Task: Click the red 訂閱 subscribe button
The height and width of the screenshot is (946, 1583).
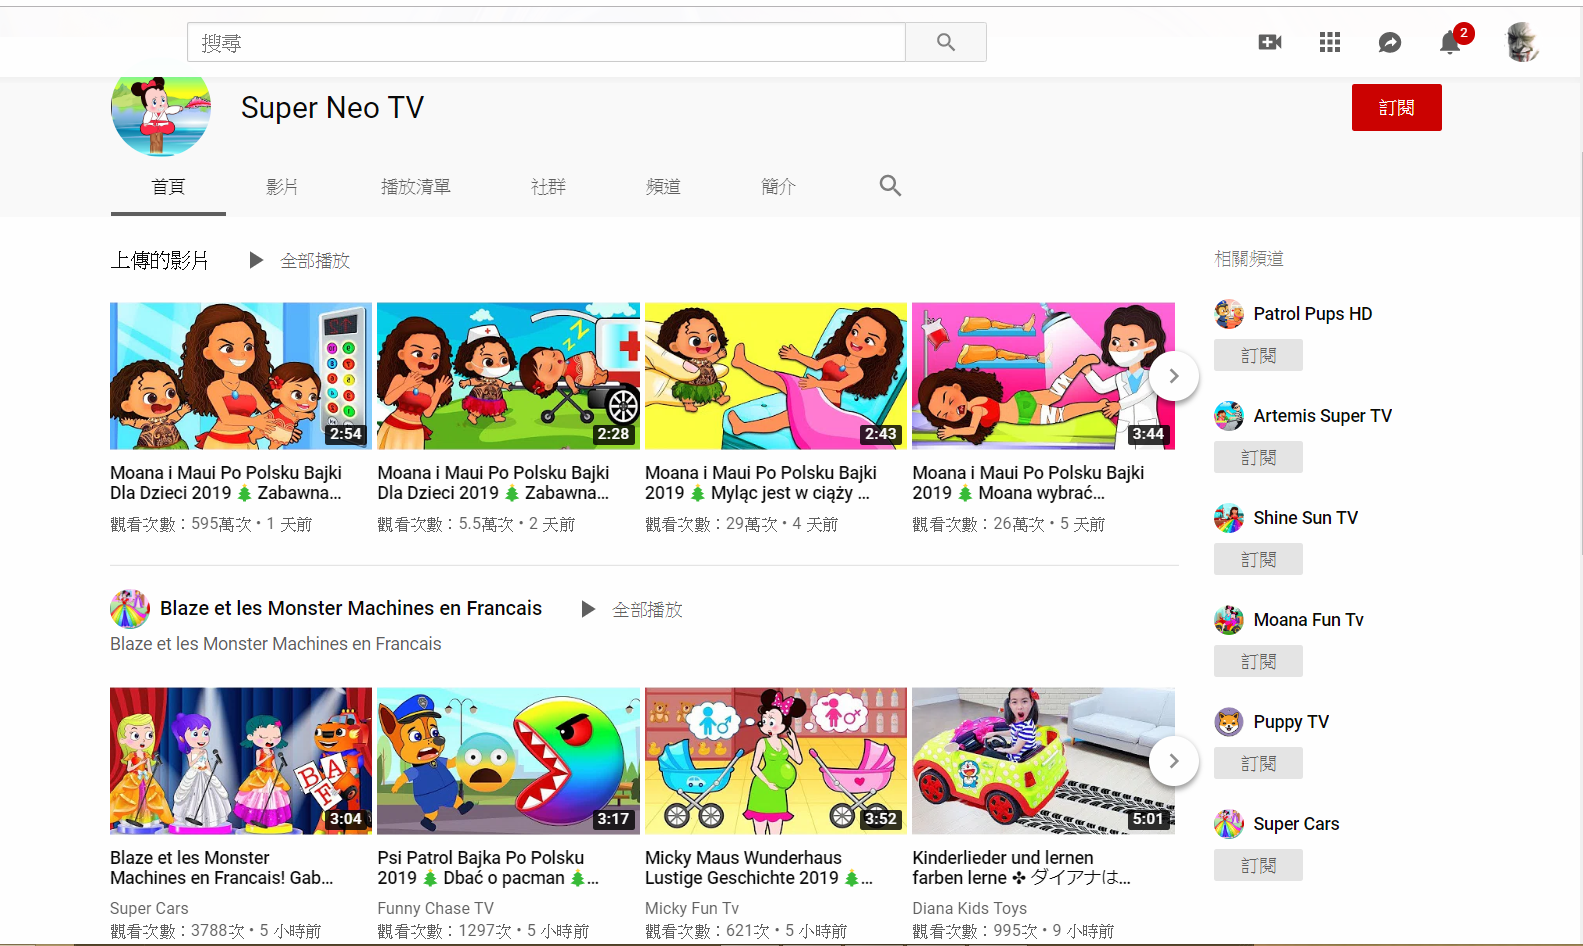Action: click(x=1396, y=107)
